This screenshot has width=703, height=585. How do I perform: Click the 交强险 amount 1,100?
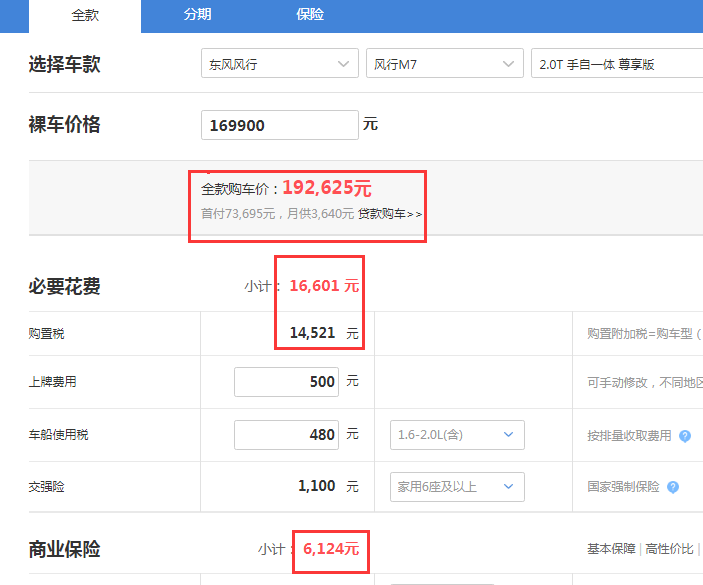(317, 486)
